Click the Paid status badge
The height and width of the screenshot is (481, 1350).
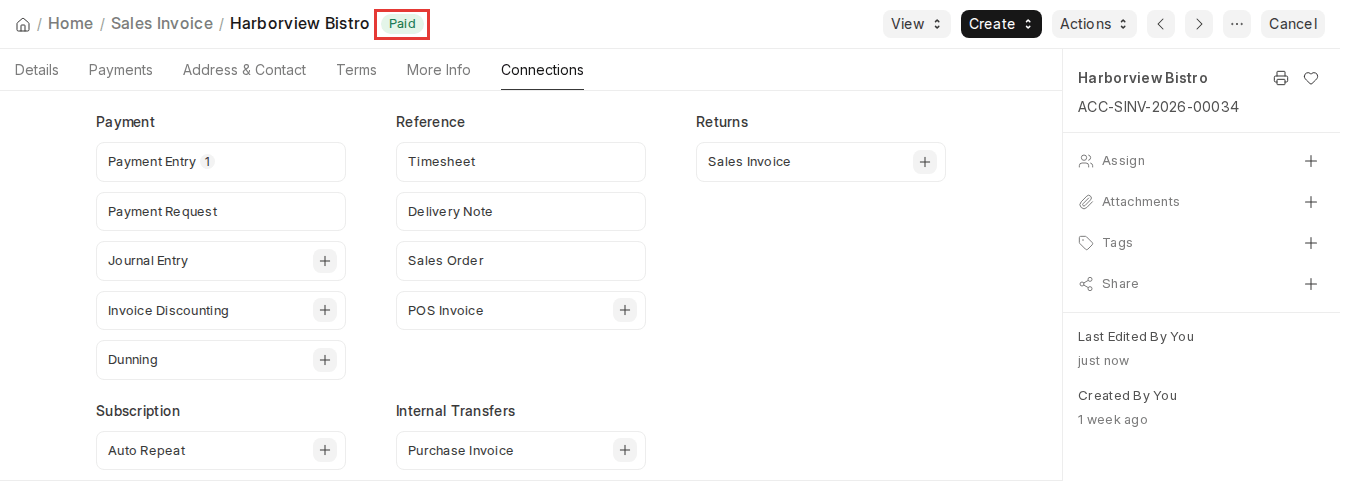coord(402,24)
